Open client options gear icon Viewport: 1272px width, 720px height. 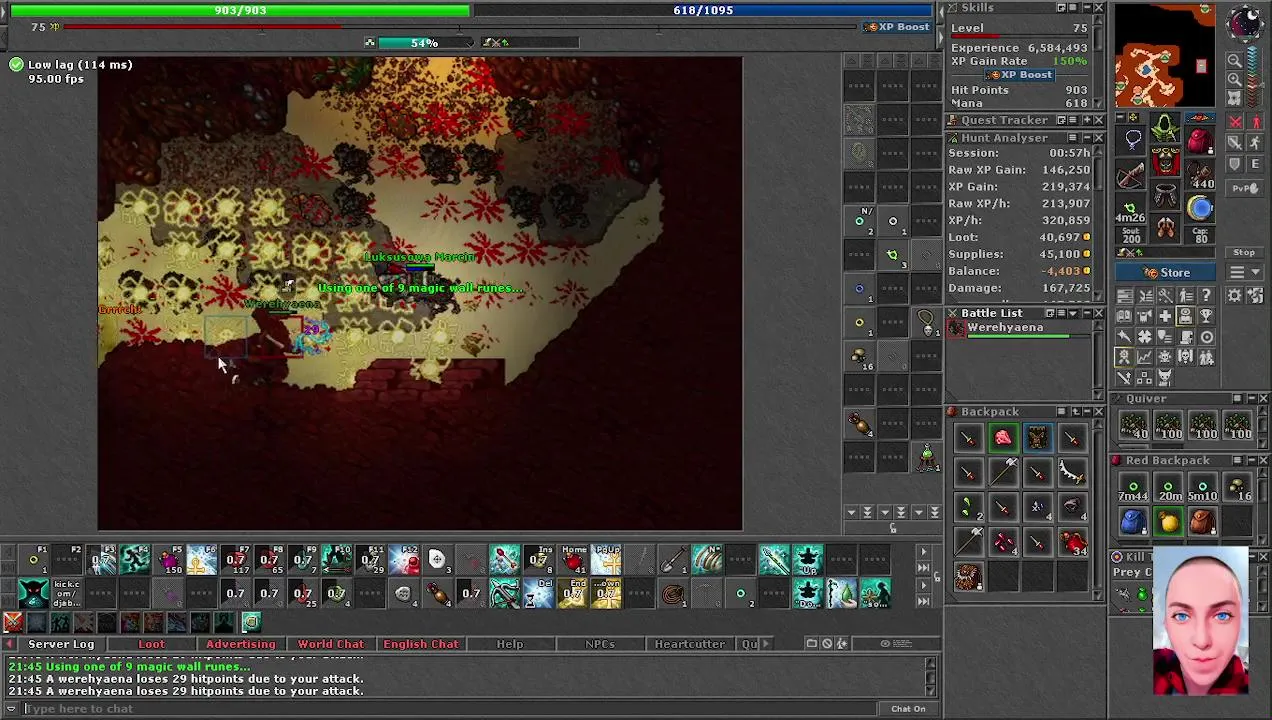click(x=1235, y=295)
